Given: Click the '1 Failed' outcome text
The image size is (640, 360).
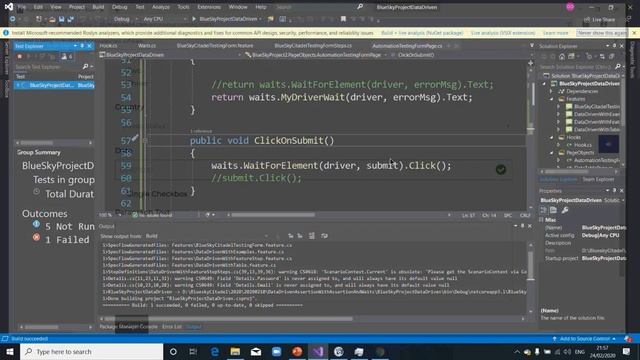Looking at the screenshot, I should coord(67,240).
